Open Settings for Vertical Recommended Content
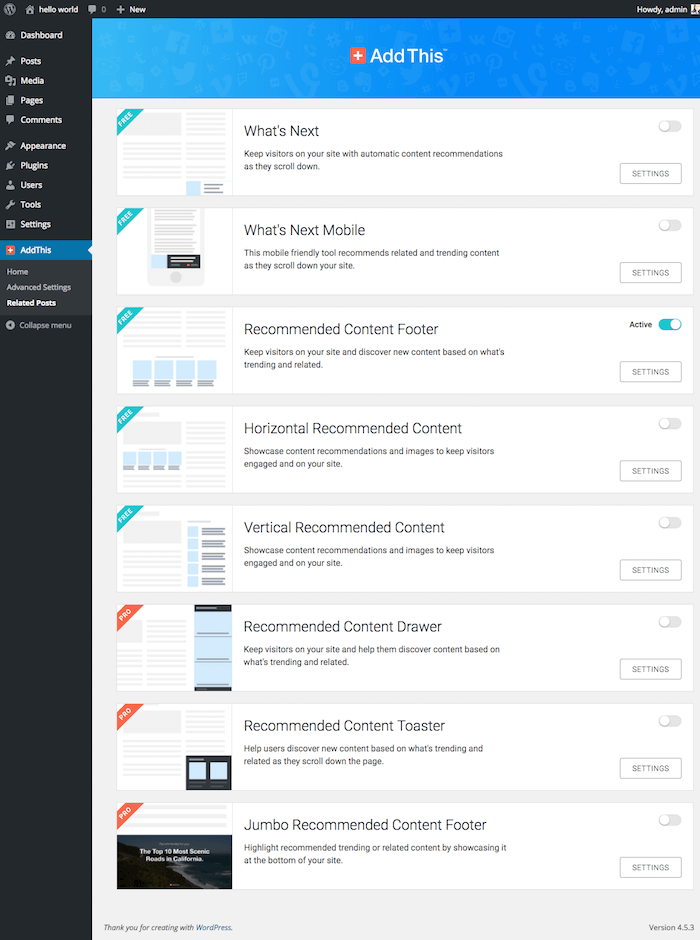 coord(650,570)
